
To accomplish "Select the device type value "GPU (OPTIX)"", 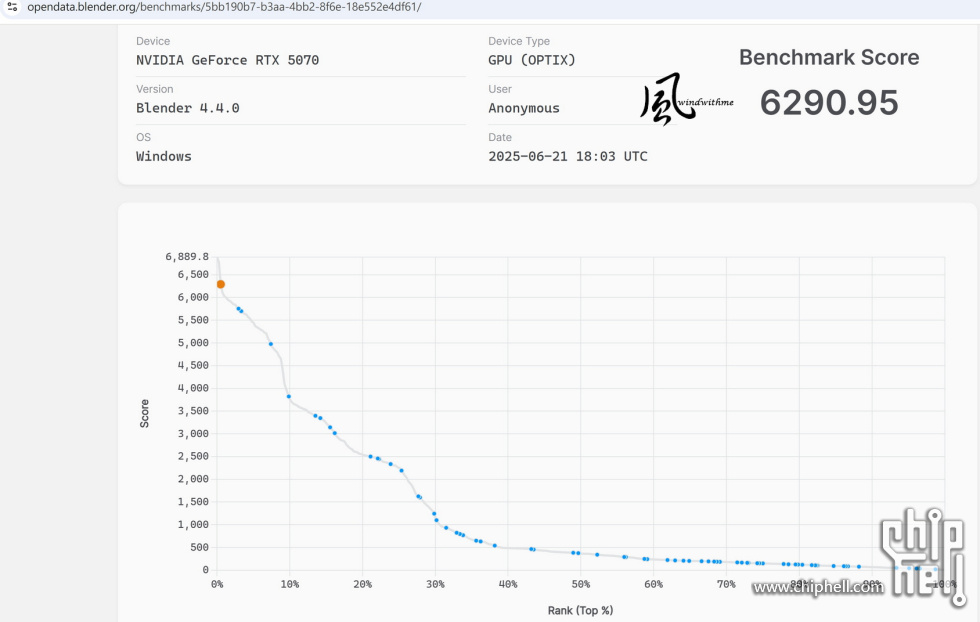I will click(x=532, y=60).
